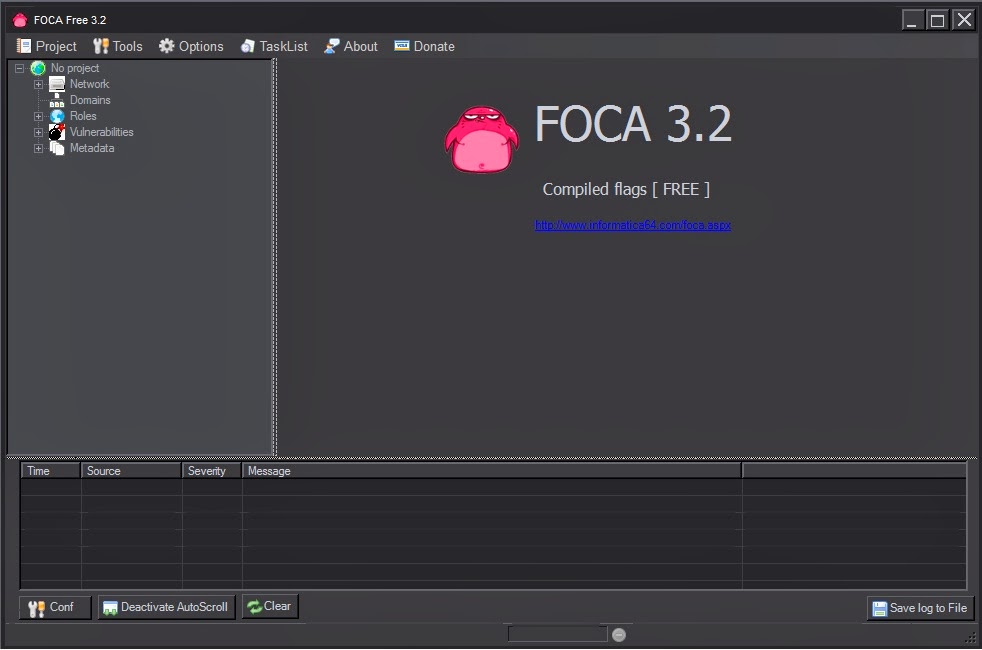Click the "FOCA 3.2" heading text
This screenshot has width=982, height=650.
click(x=633, y=124)
